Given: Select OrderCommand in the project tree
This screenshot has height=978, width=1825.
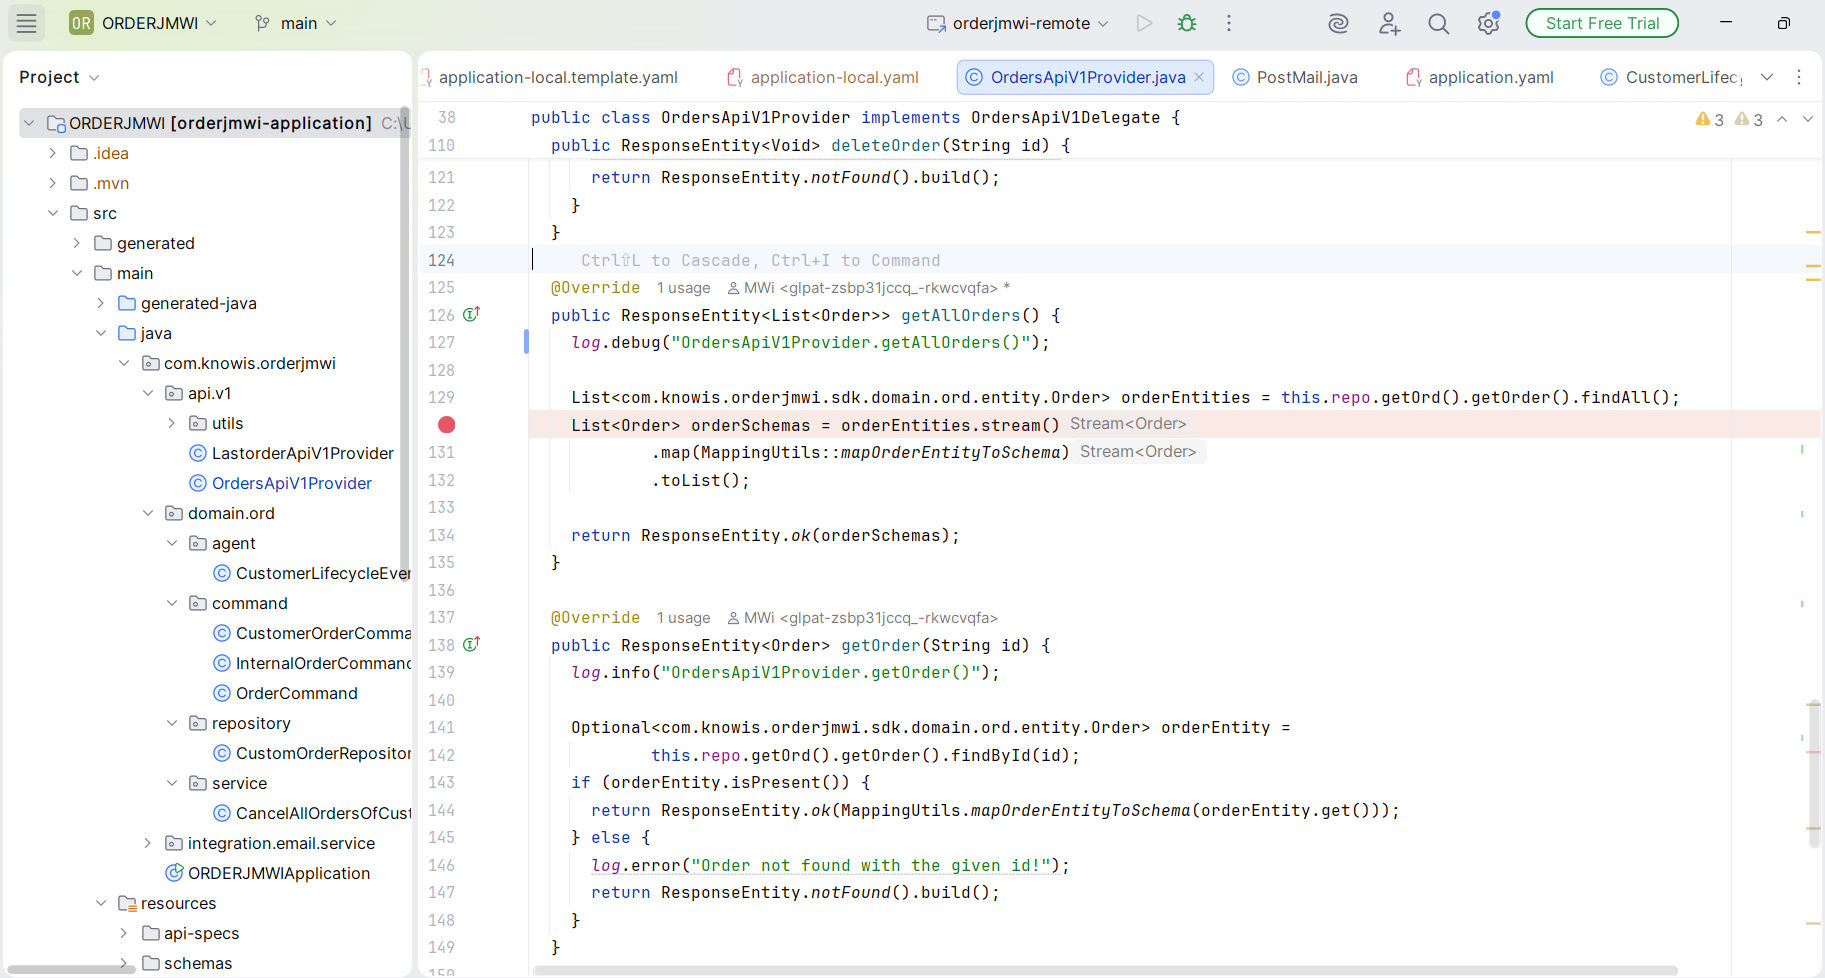Looking at the screenshot, I should coord(296,693).
